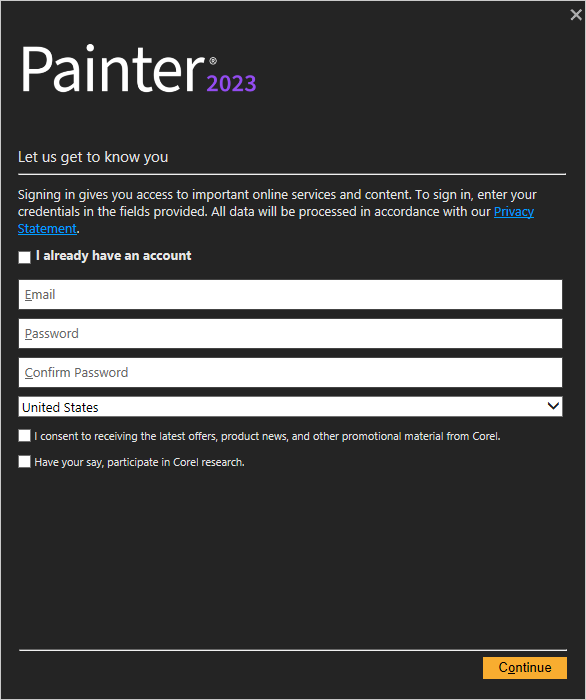Close the Painter 2023 sign-in dialog
The image size is (586, 700).
pyautogui.click(x=576, y=15)
